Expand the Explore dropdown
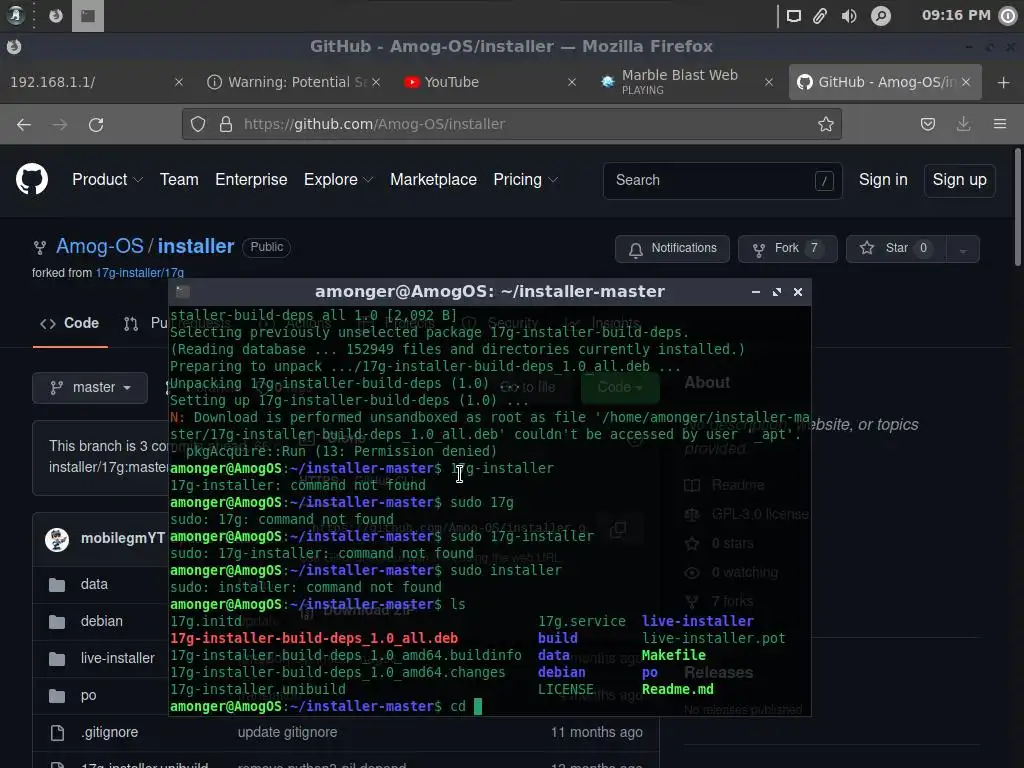Screen dimensions: 1024x768 [338, 180]
